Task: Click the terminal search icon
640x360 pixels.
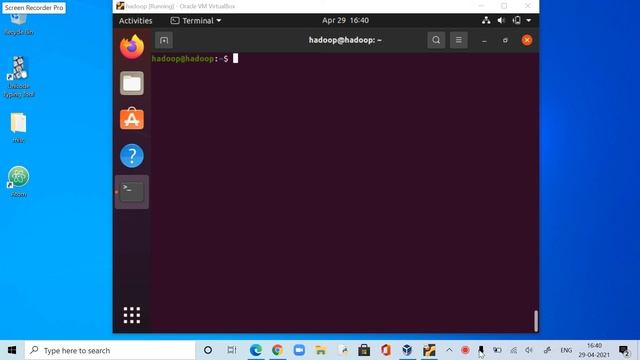Action: coord(436,40)
